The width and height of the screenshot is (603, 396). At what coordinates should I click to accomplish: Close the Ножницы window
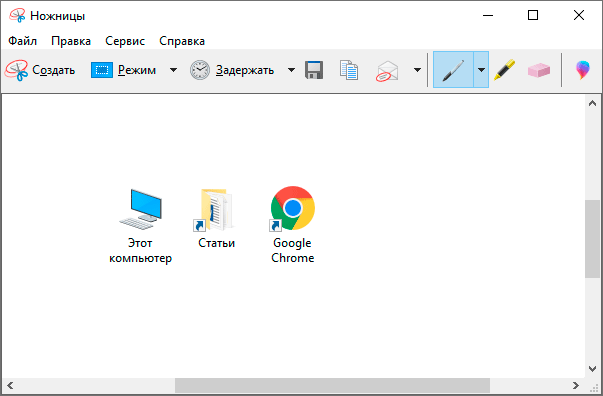click(578, 15)
